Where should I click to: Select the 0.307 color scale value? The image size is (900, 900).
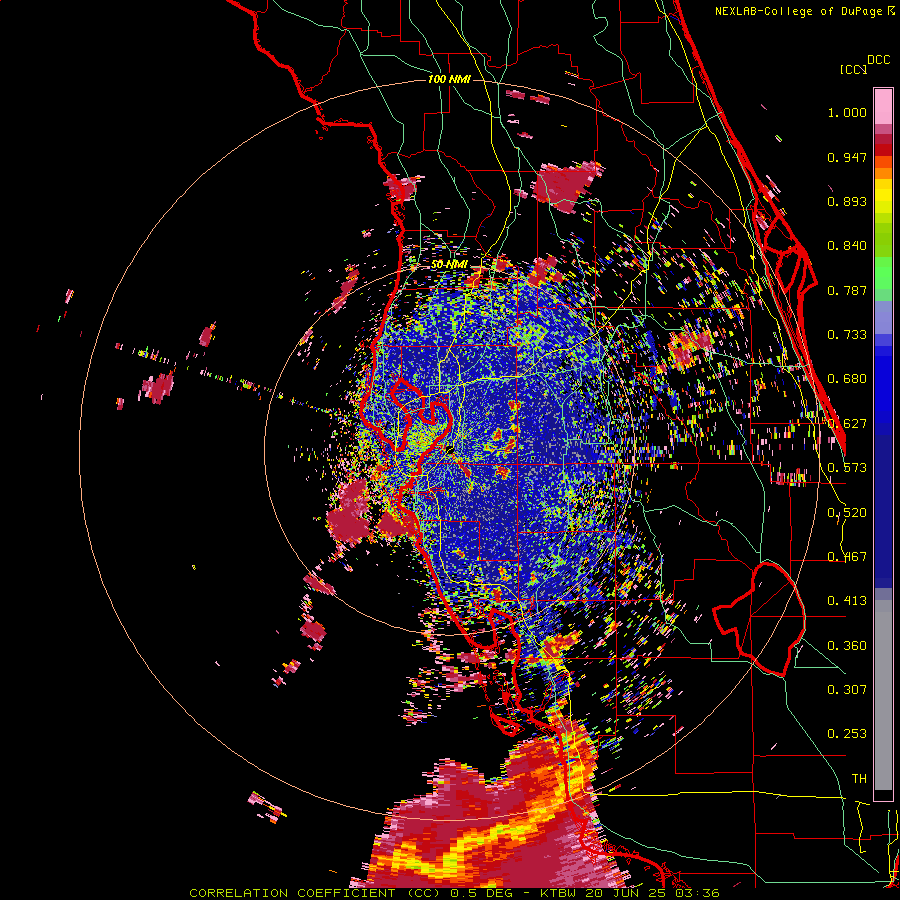847,689
